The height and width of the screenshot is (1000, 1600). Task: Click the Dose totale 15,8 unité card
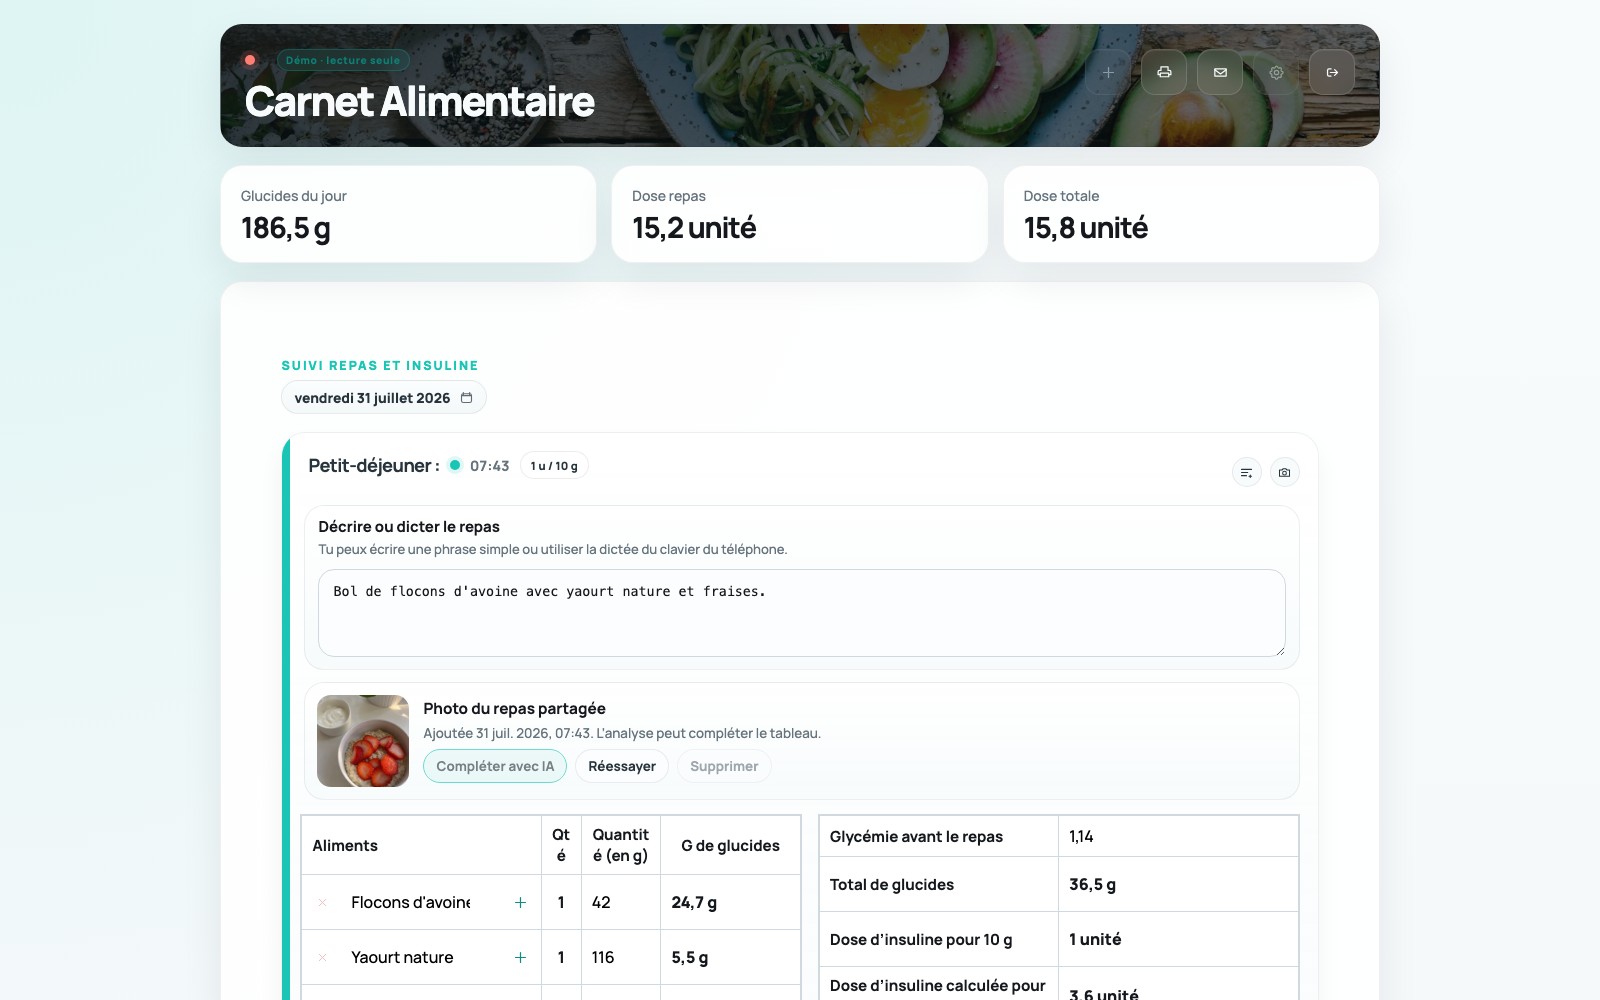(x=1191, y=214)
